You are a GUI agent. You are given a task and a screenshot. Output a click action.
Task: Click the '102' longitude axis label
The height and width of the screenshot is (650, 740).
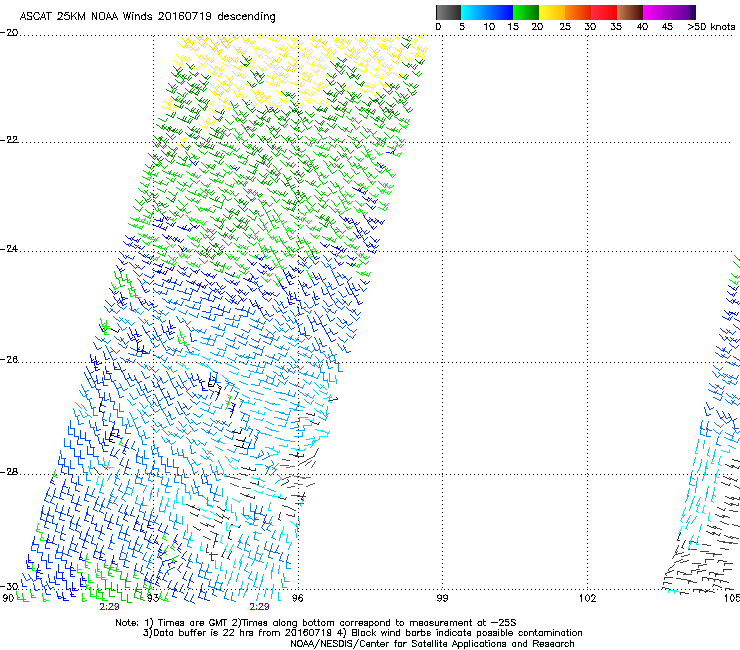[x=587, y=598]
